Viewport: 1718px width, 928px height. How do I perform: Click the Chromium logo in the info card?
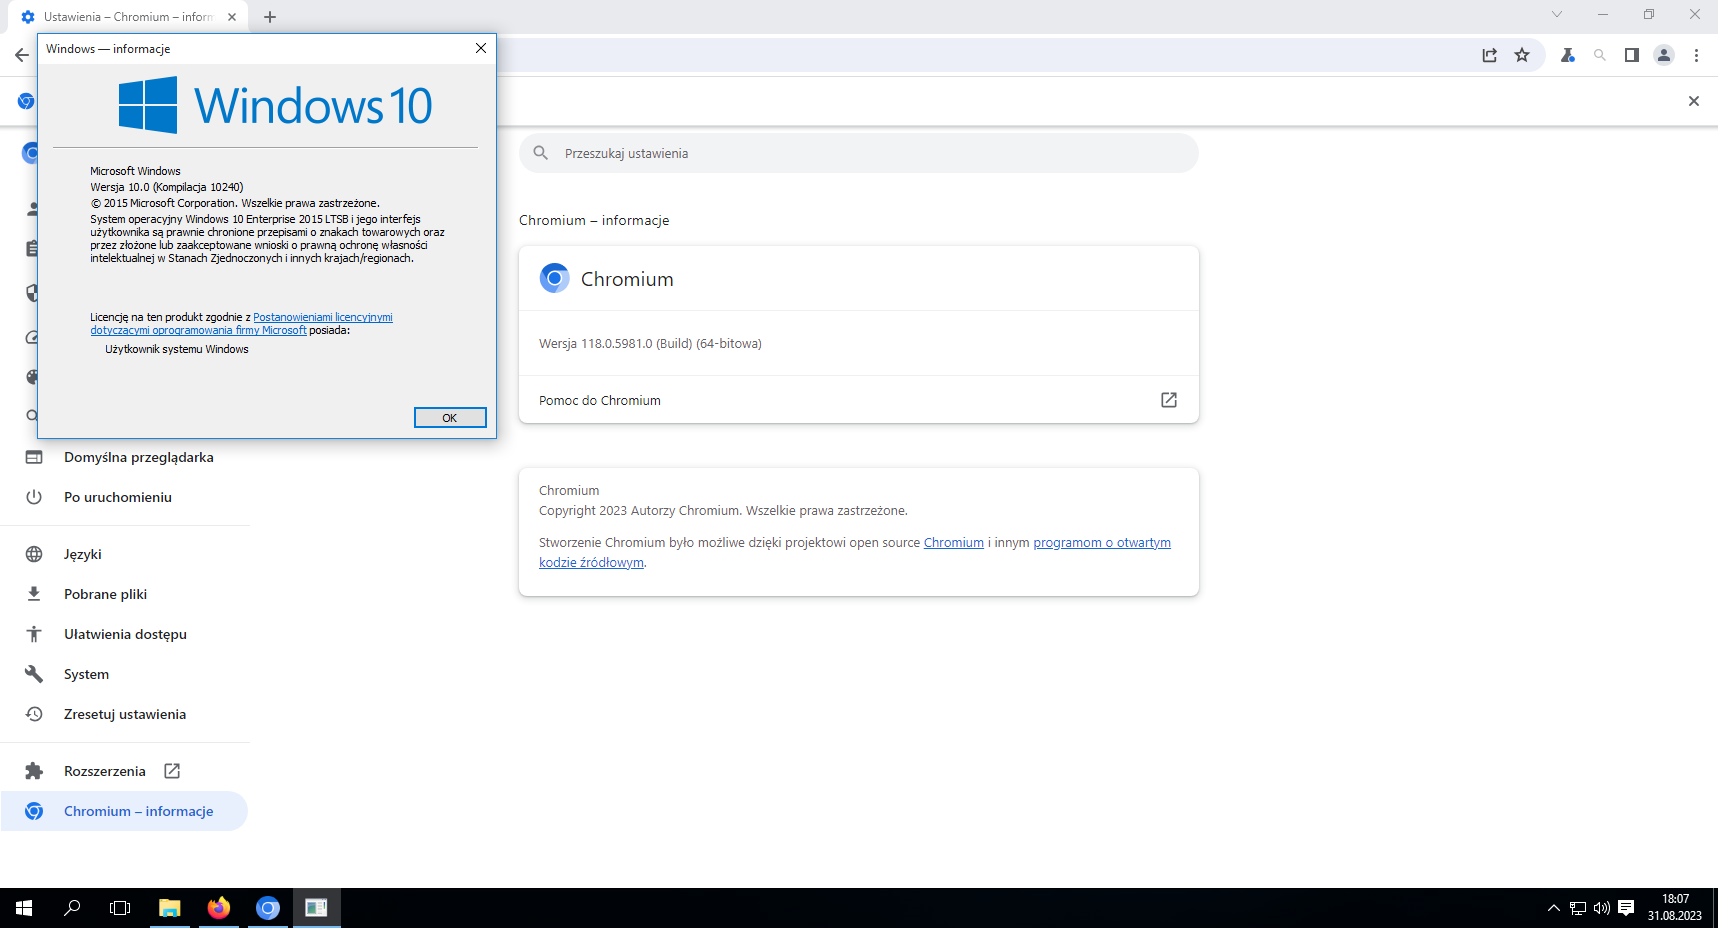tap(554, 278)
